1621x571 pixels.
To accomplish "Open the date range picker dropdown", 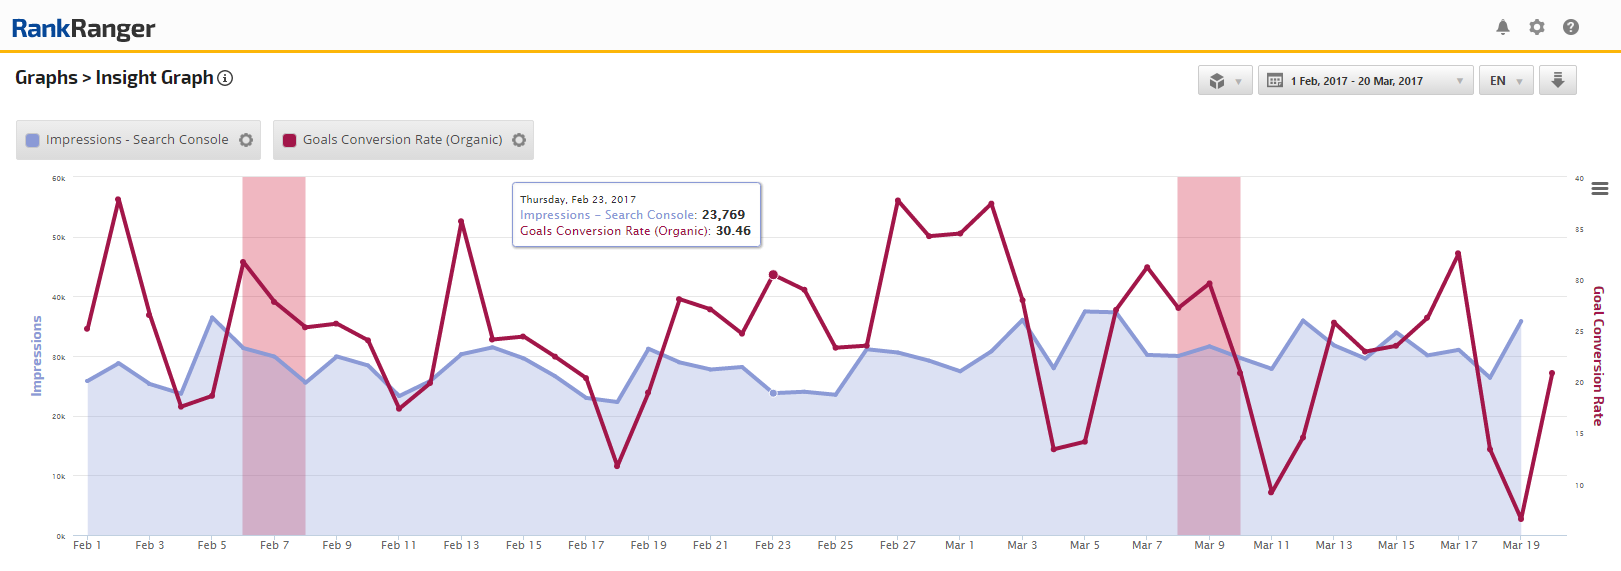I will point(1364,81).
